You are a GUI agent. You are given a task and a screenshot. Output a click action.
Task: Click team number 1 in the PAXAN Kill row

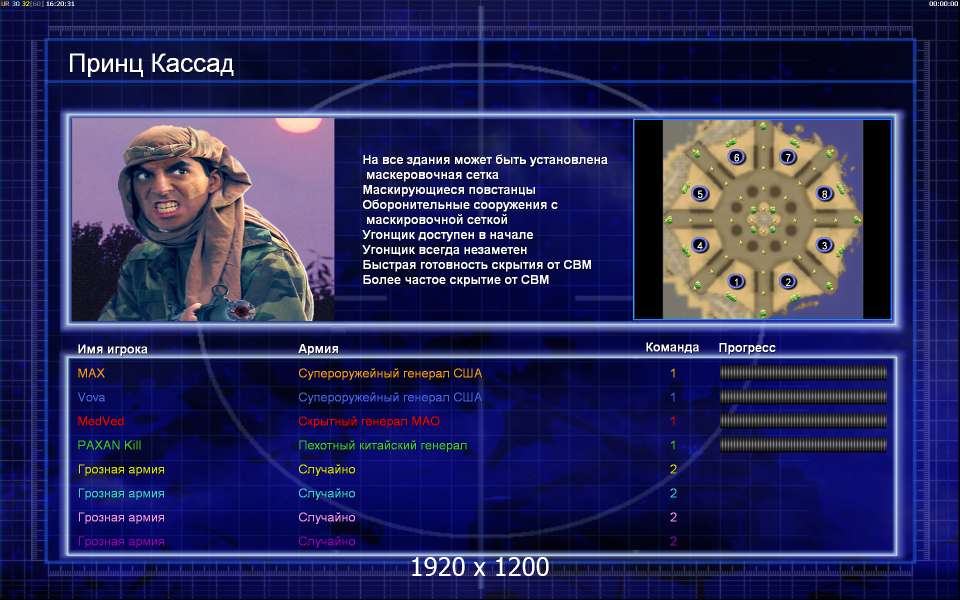[673, 445]
